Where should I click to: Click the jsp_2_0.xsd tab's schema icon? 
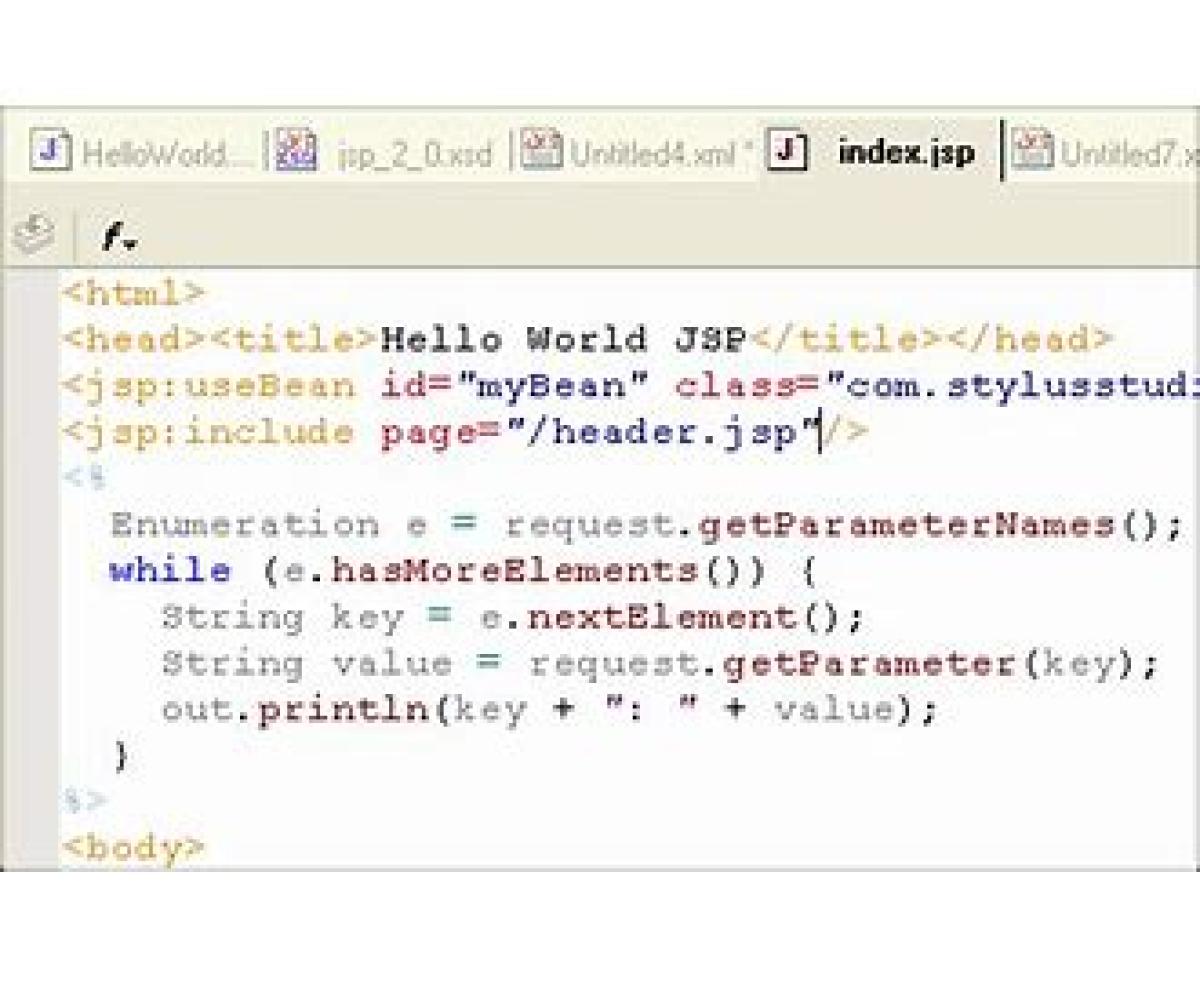point(296,151)
